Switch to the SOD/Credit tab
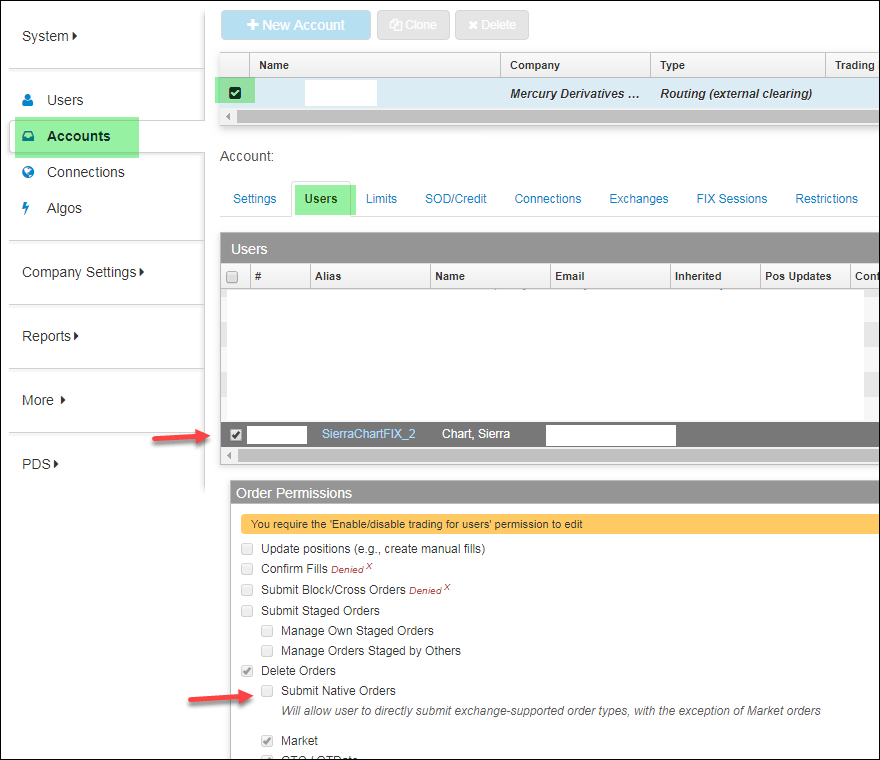 (x=456, y=199)
